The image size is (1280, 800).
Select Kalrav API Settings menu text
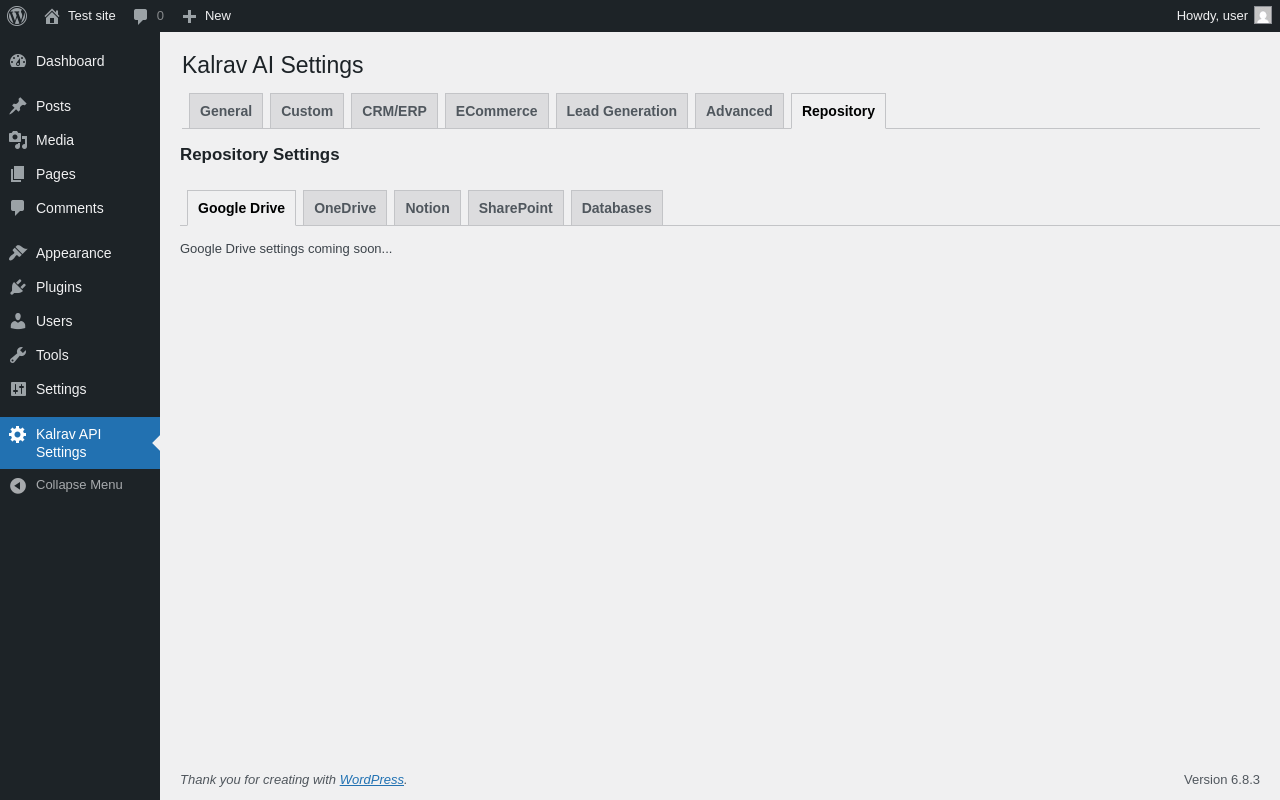69,443
